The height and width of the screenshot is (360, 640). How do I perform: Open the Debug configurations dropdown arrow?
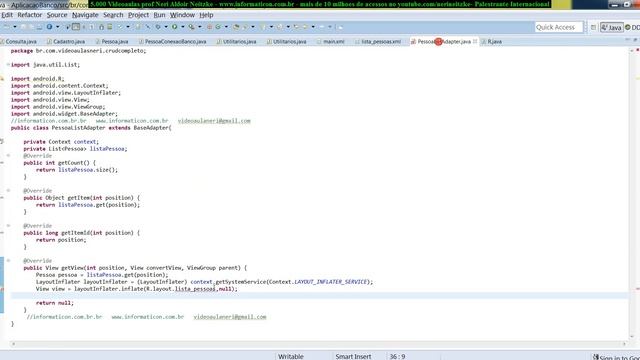(x=166, y=27)
